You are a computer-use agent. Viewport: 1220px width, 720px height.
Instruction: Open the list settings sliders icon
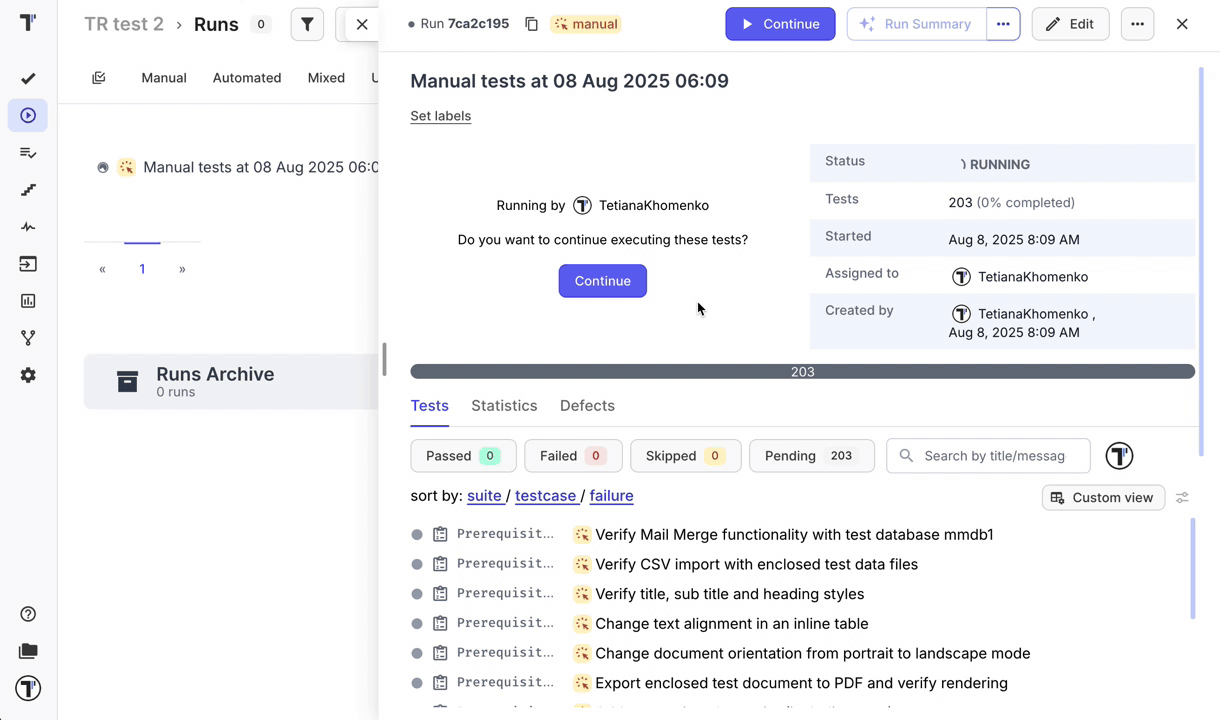[1182, 498]
